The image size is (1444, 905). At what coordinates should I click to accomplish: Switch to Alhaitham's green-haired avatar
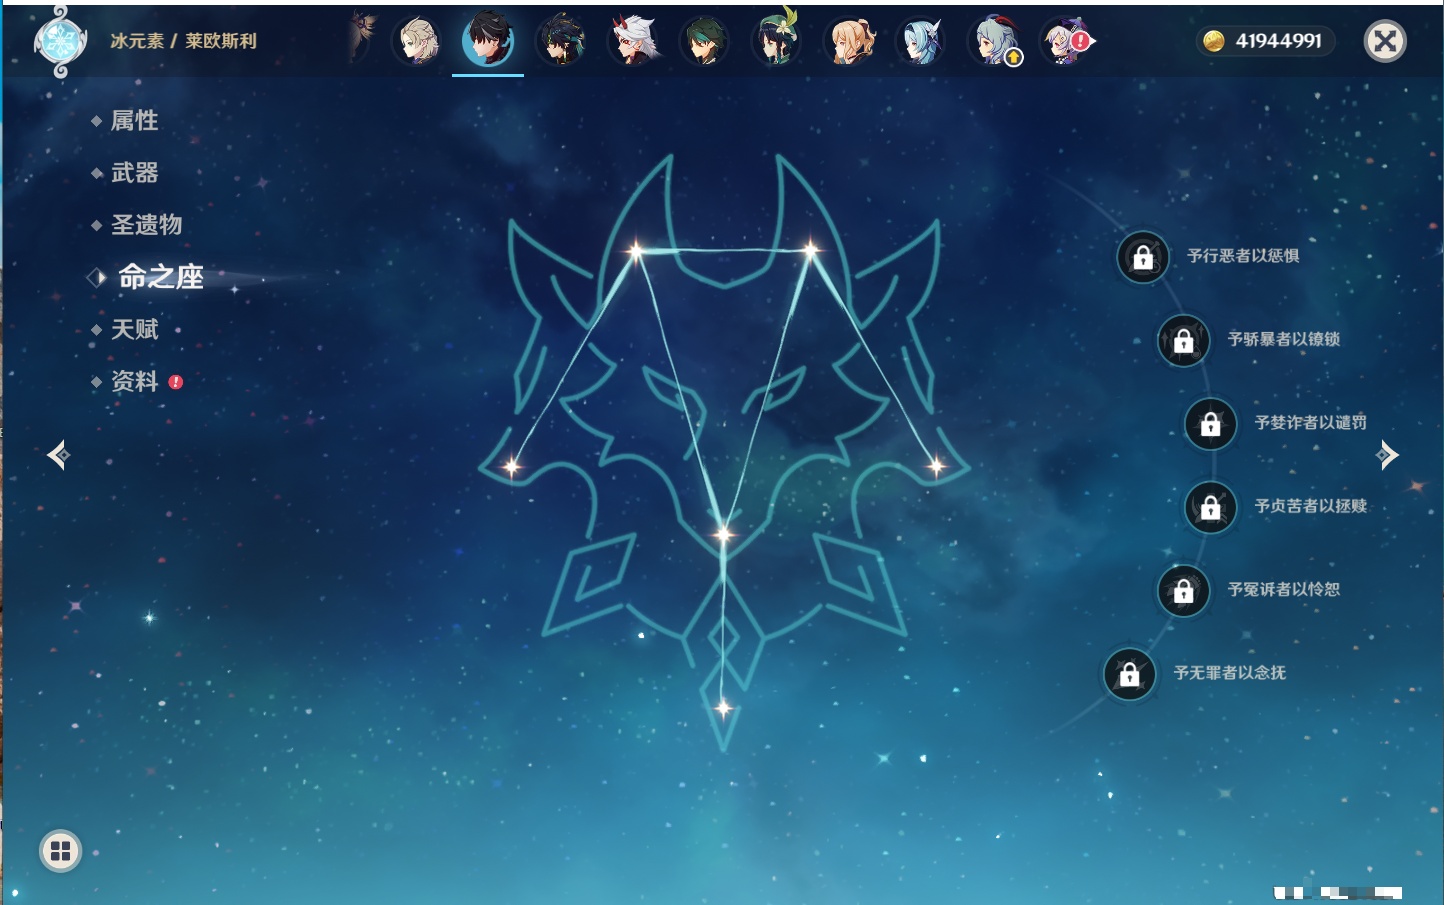(x=705, y=41)
